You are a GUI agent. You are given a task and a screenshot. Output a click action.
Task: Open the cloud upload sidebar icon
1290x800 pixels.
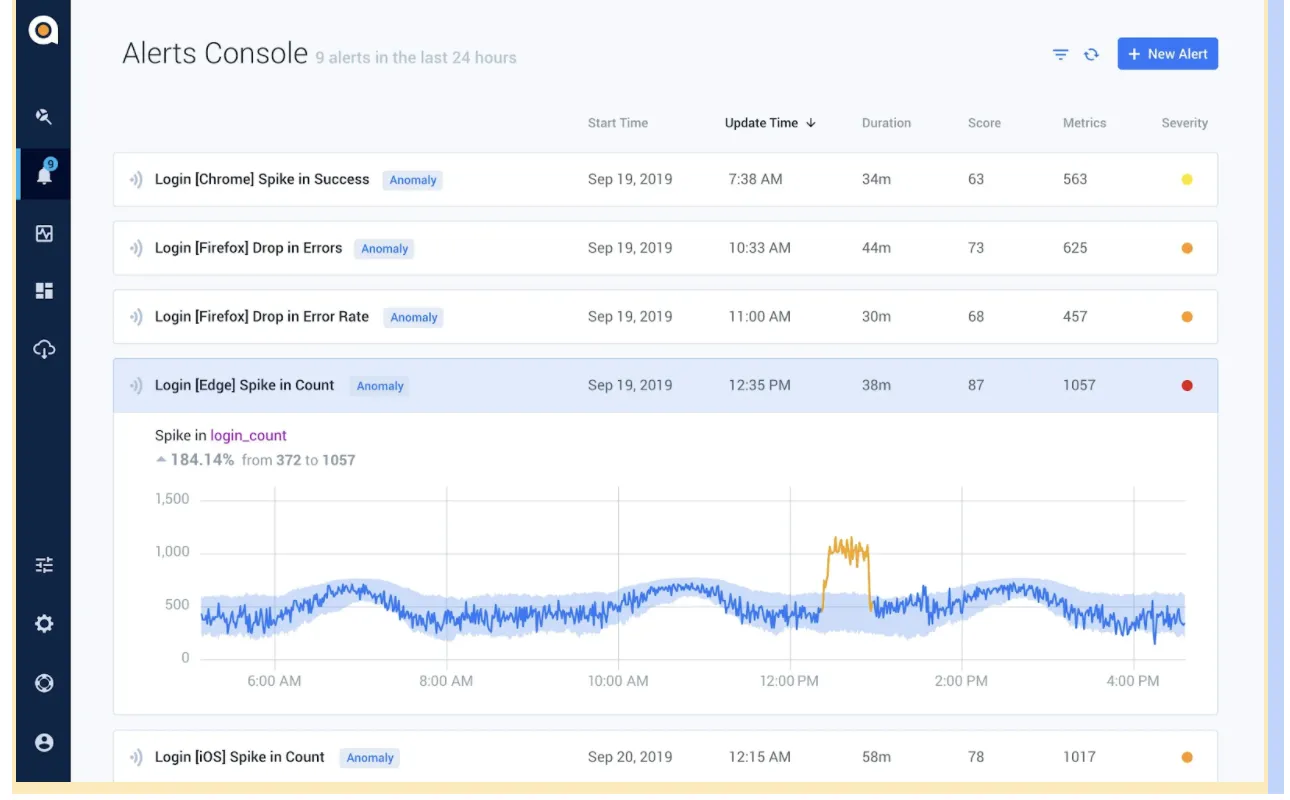click(x=44, y=349)
